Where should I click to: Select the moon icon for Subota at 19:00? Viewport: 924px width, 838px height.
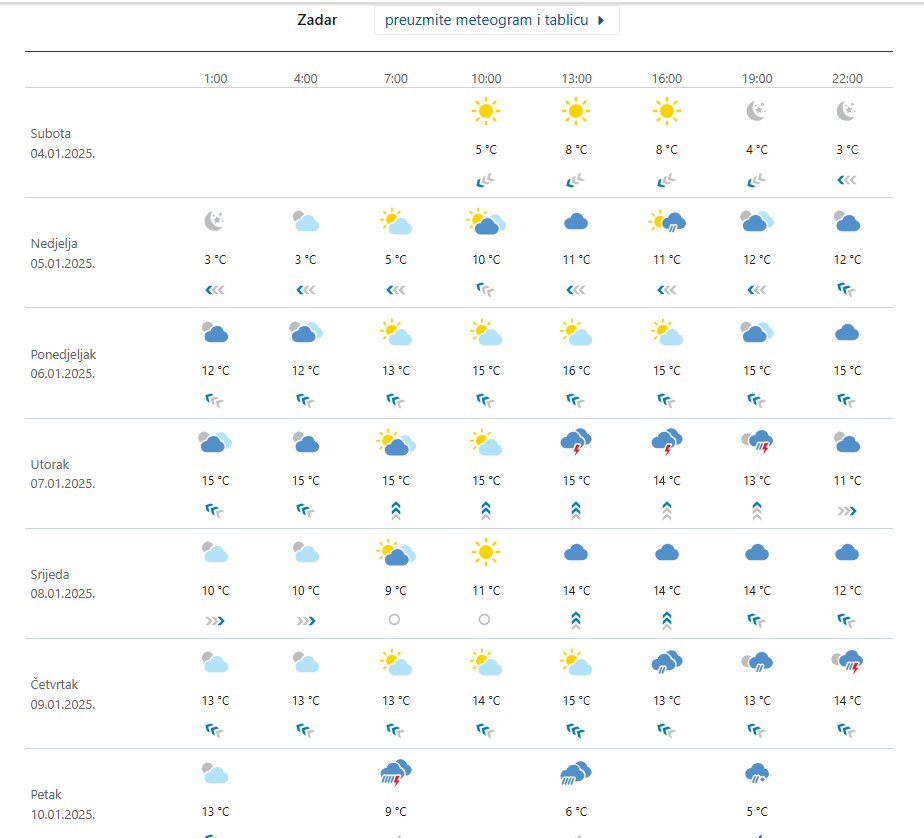pos(757,111)
